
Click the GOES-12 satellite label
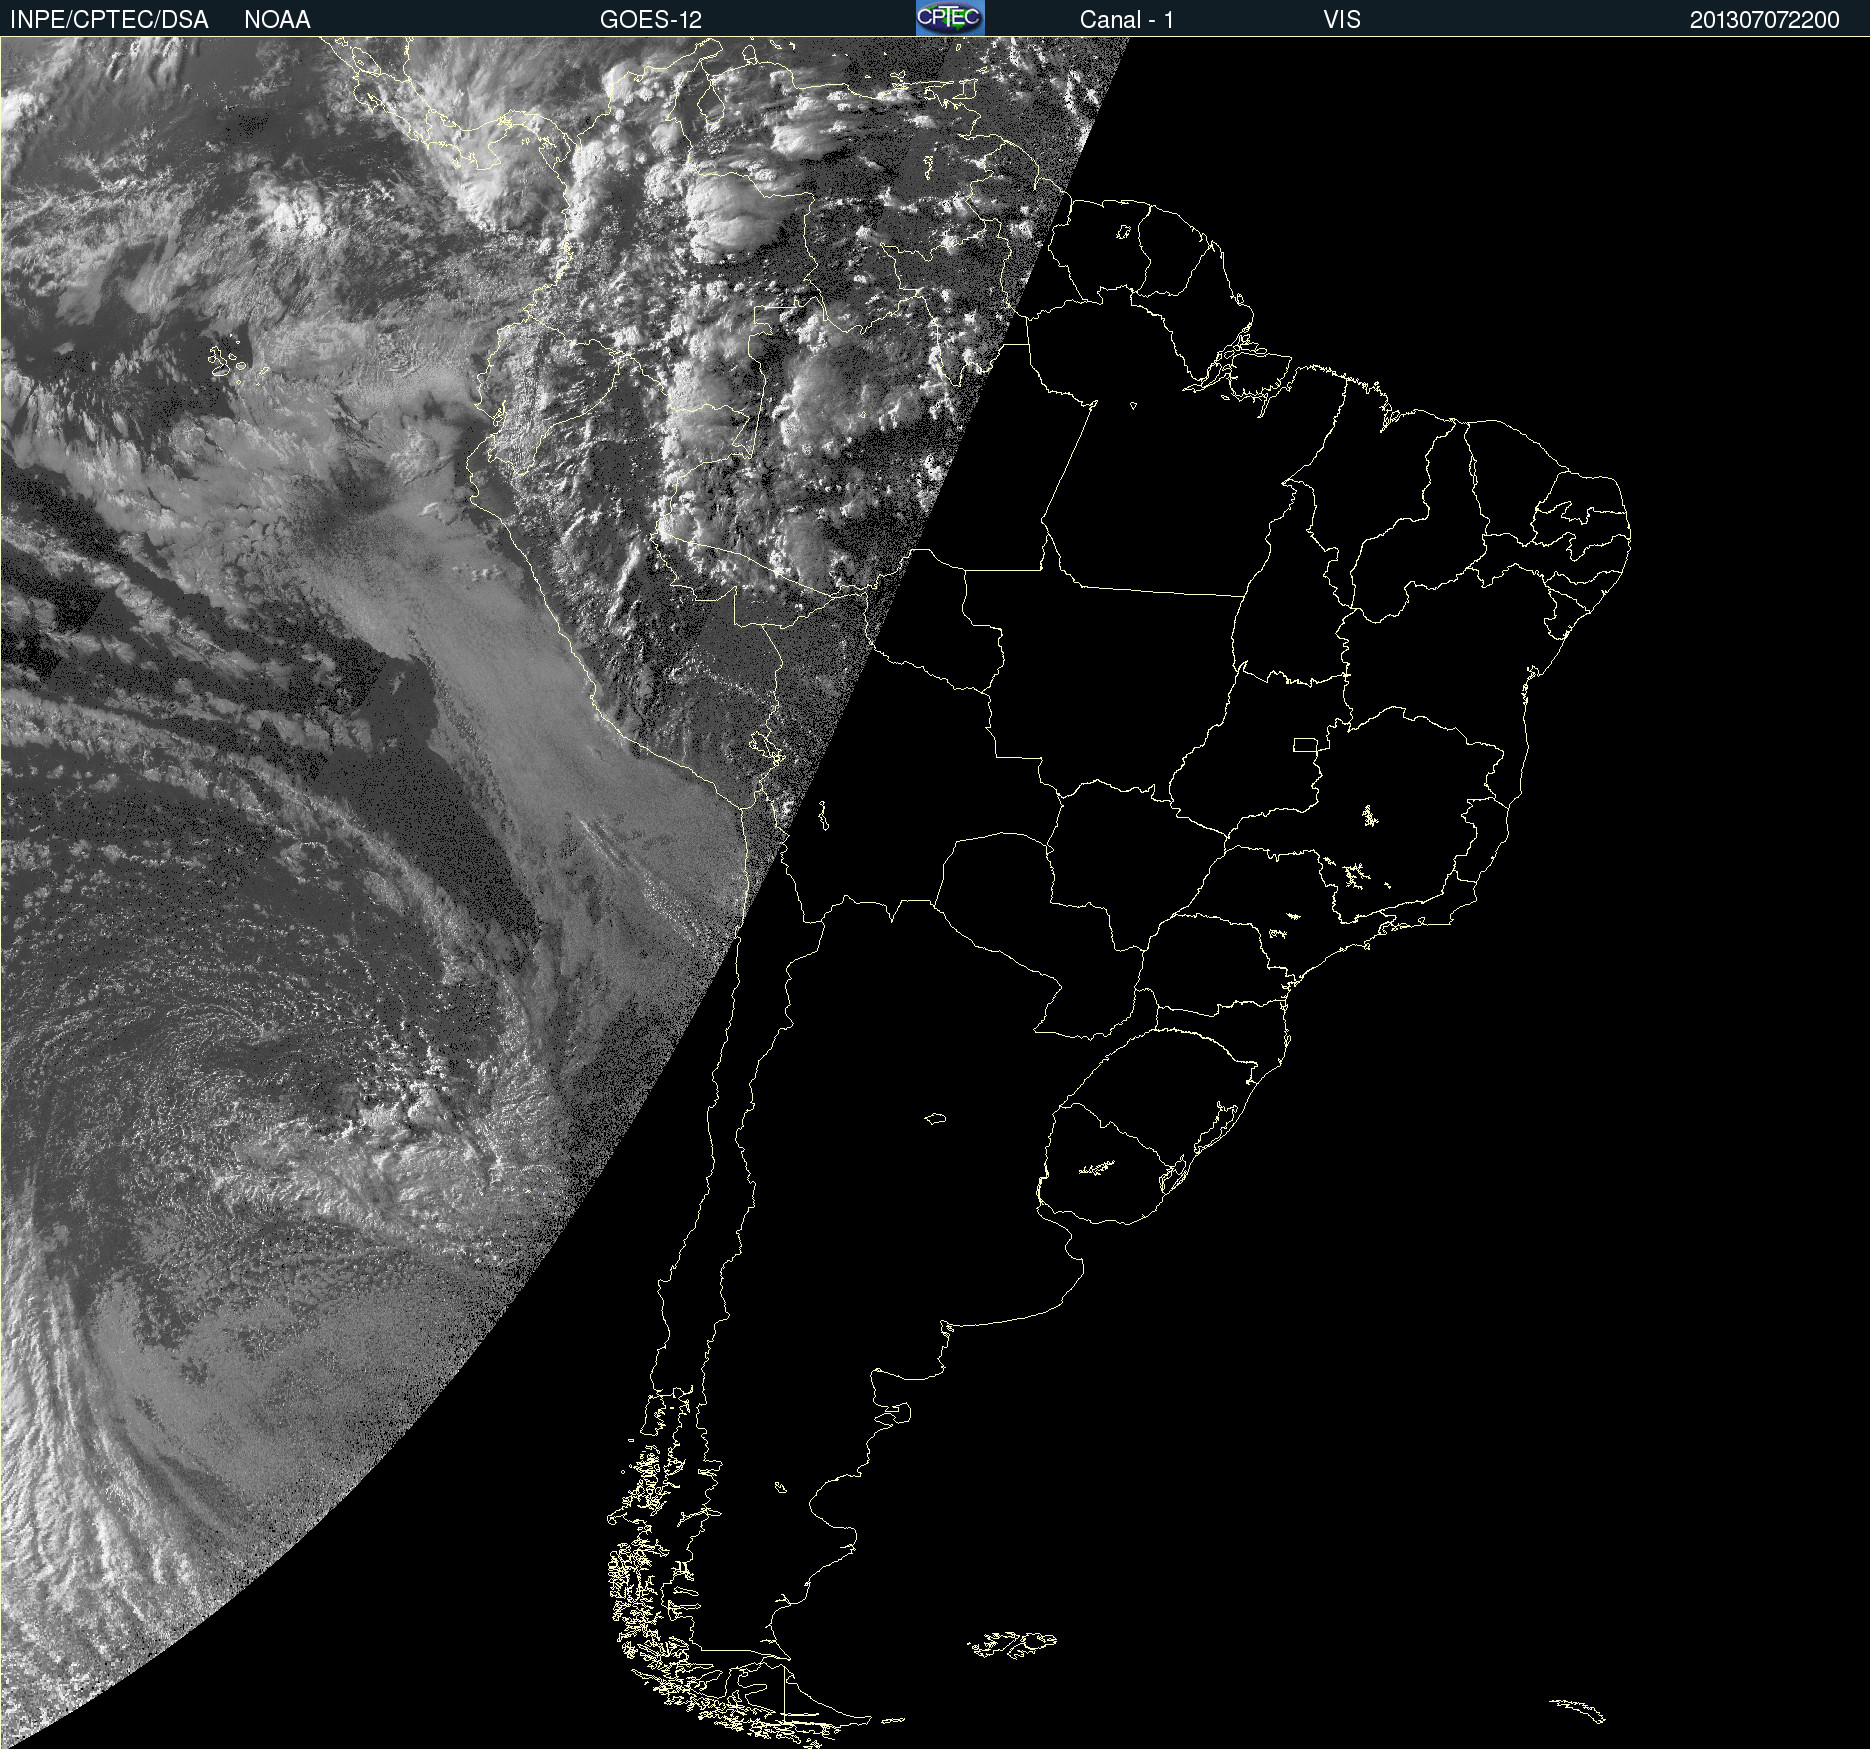(651, 20)
